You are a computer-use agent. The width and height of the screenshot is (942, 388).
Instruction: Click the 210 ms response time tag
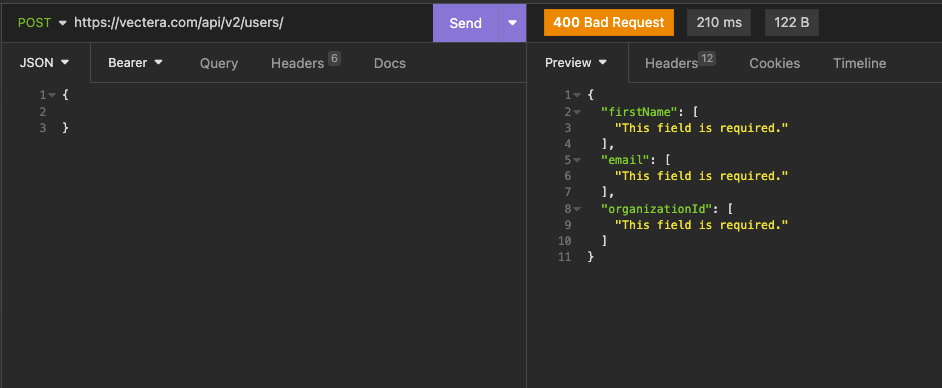(719, 23)
